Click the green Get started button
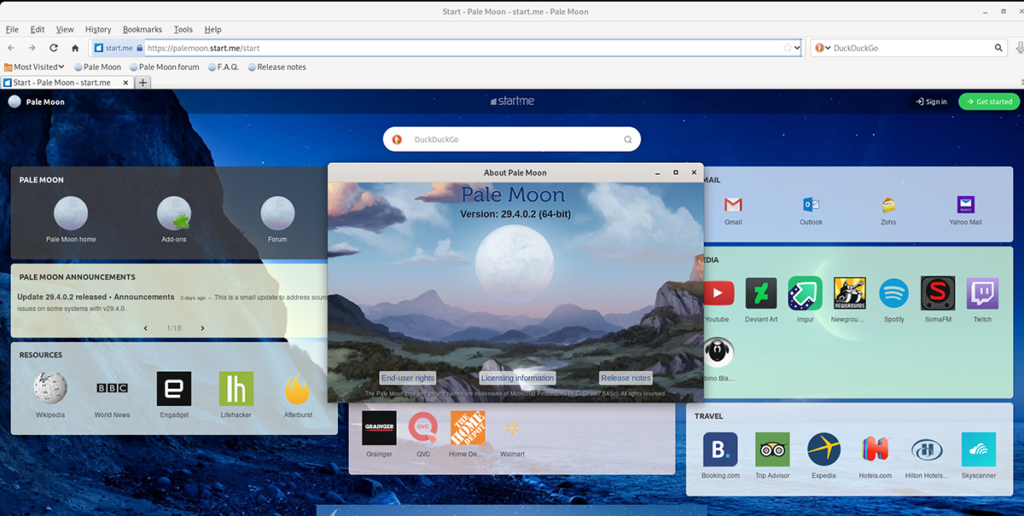This screenshot has width=1024, height=516. 989,101
